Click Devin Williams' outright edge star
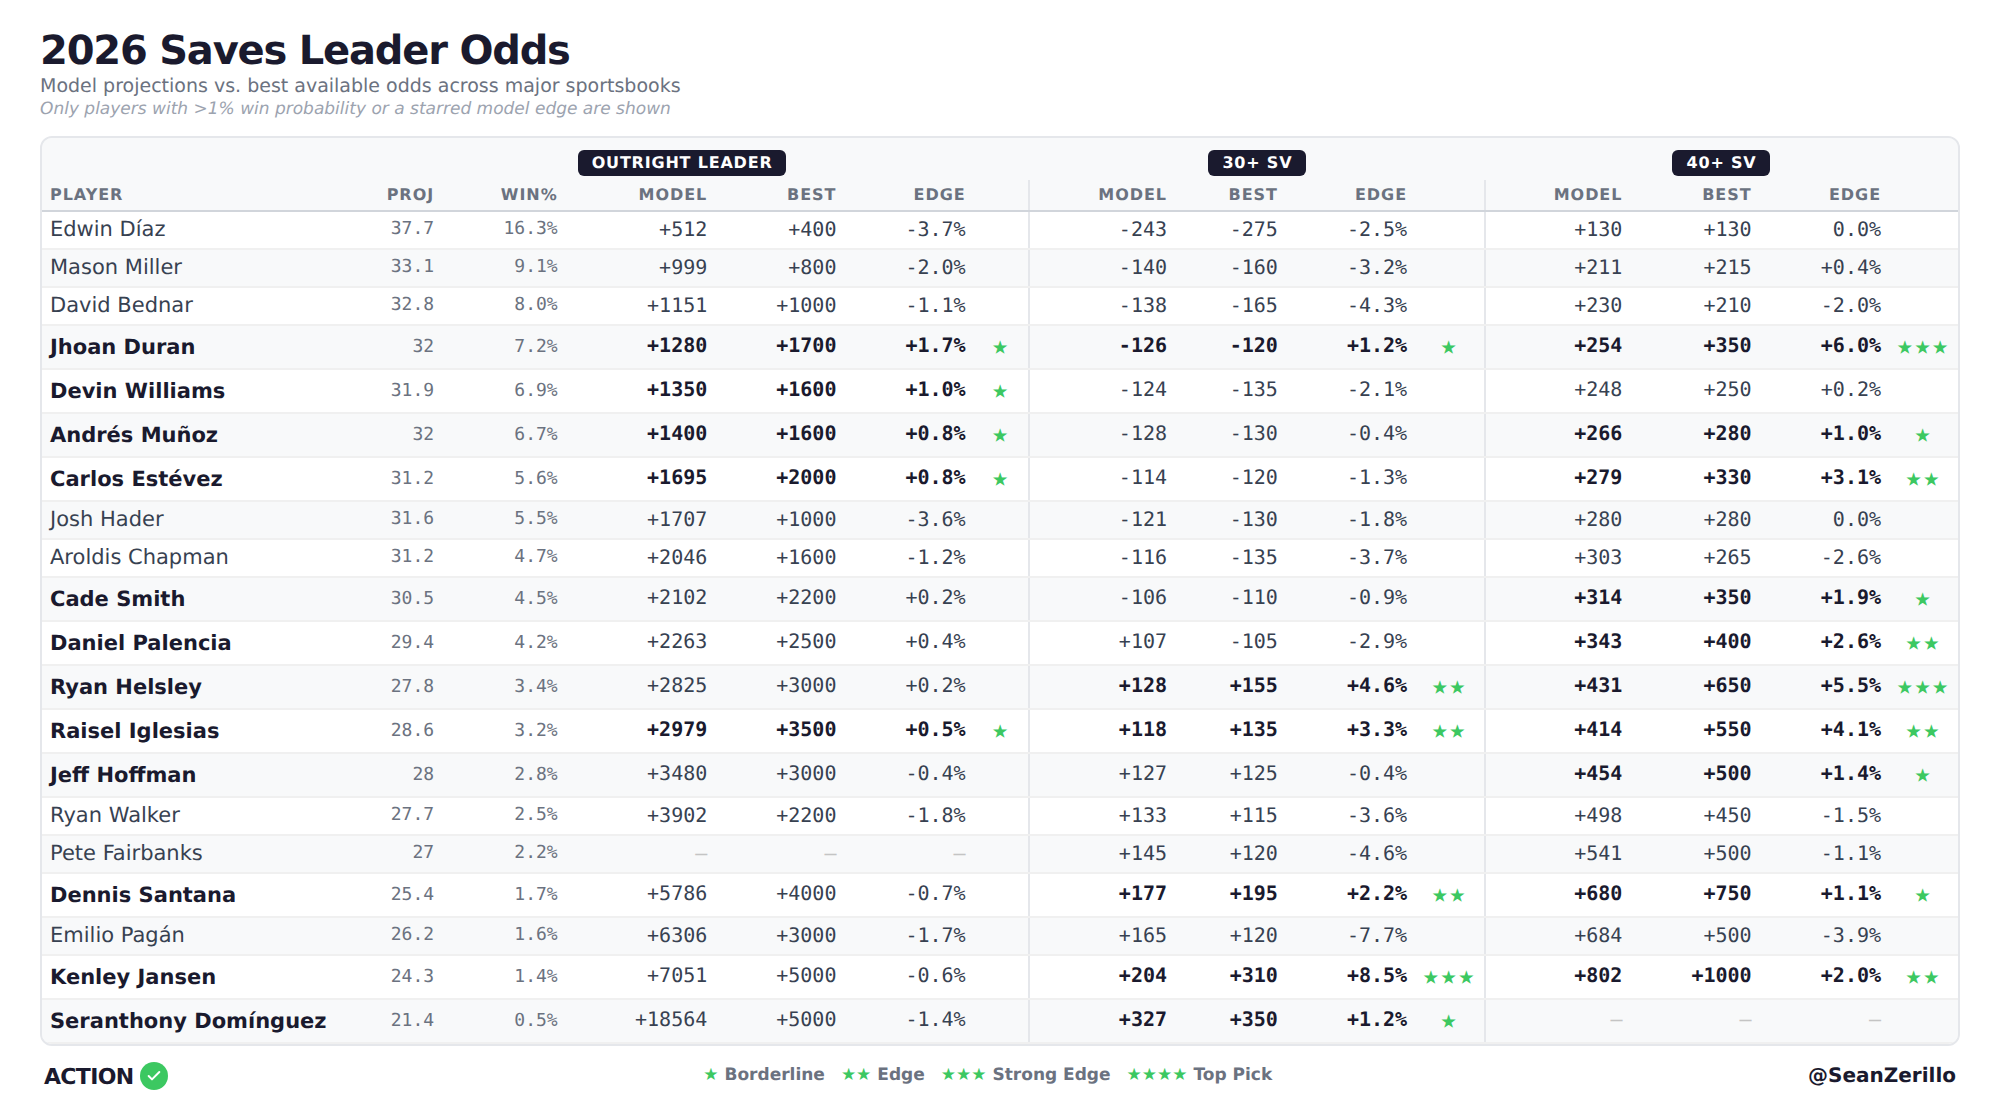 click(x=1000, y=392)
